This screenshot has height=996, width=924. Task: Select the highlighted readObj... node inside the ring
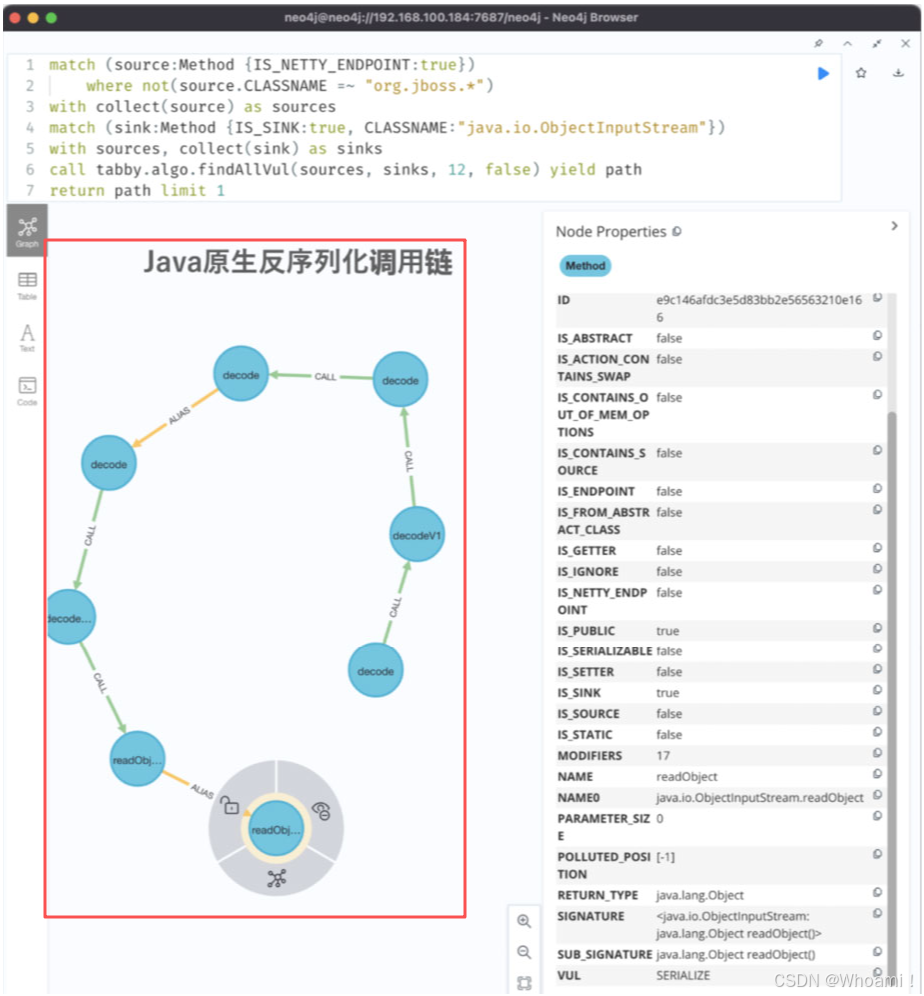pos(276,830)
